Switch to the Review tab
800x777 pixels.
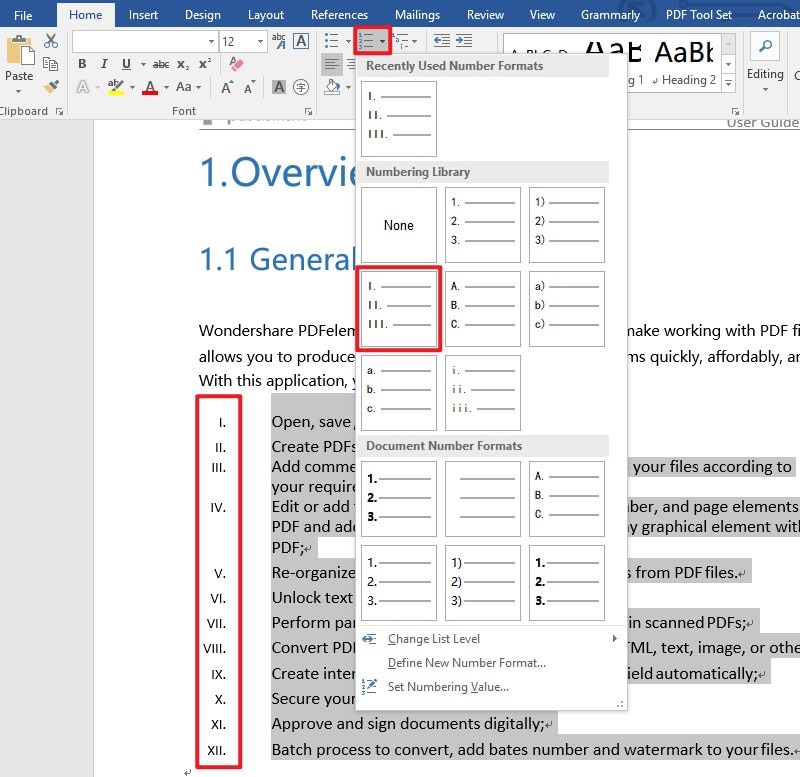[x=485, y=15]
